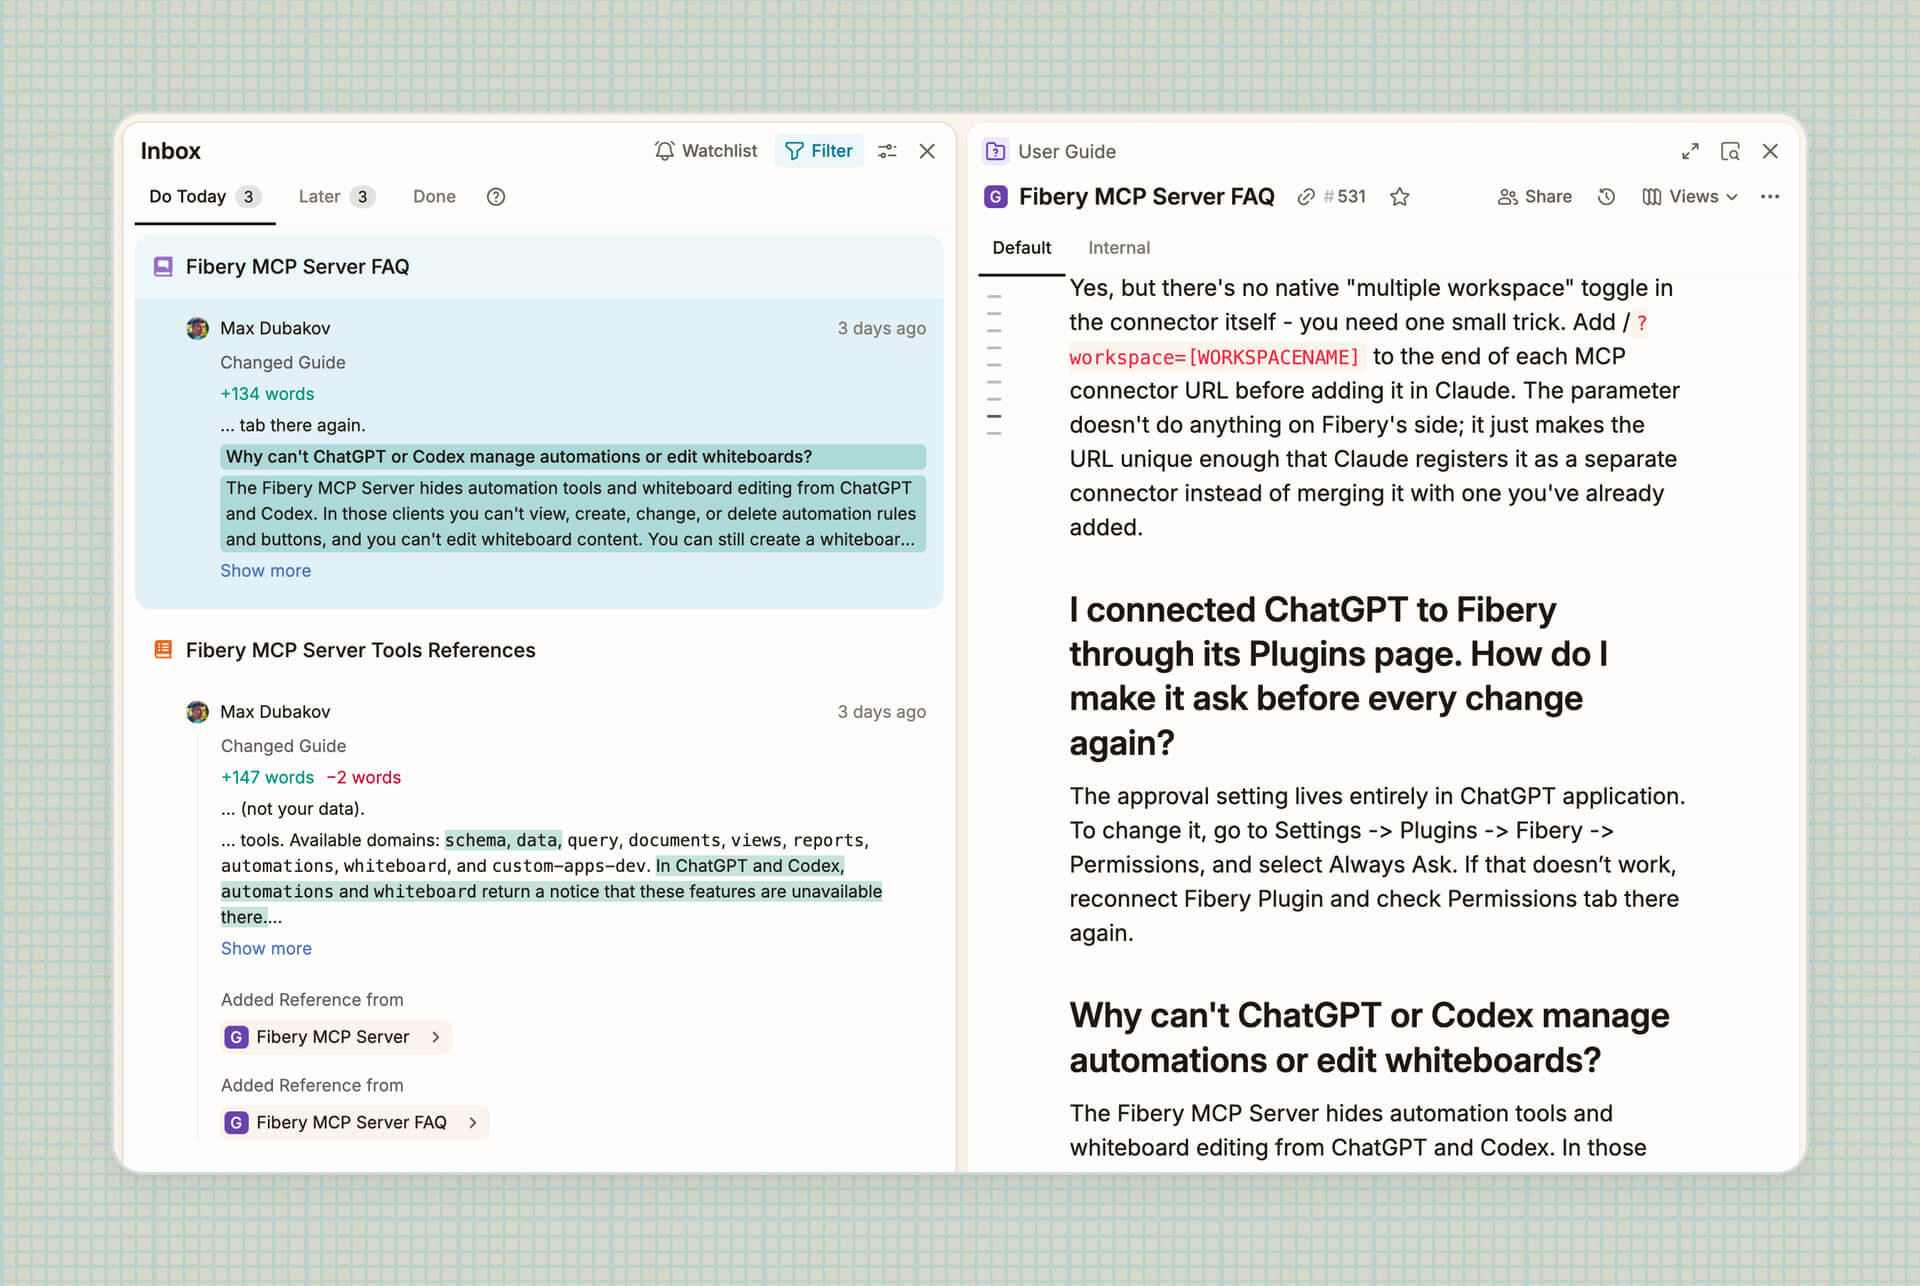Open Fibery MCP Server Tools References item title

tap(360, 651)
